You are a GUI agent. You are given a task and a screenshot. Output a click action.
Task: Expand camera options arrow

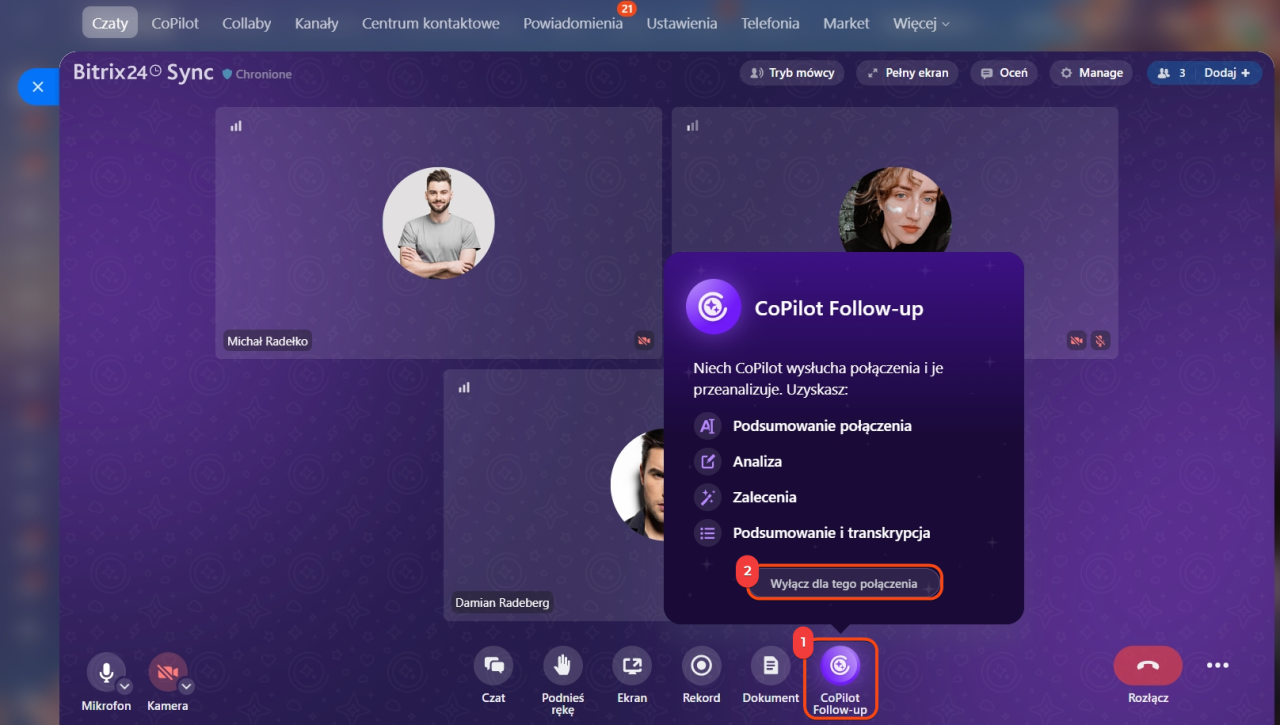pyautogui.click(x=186, y=686)
